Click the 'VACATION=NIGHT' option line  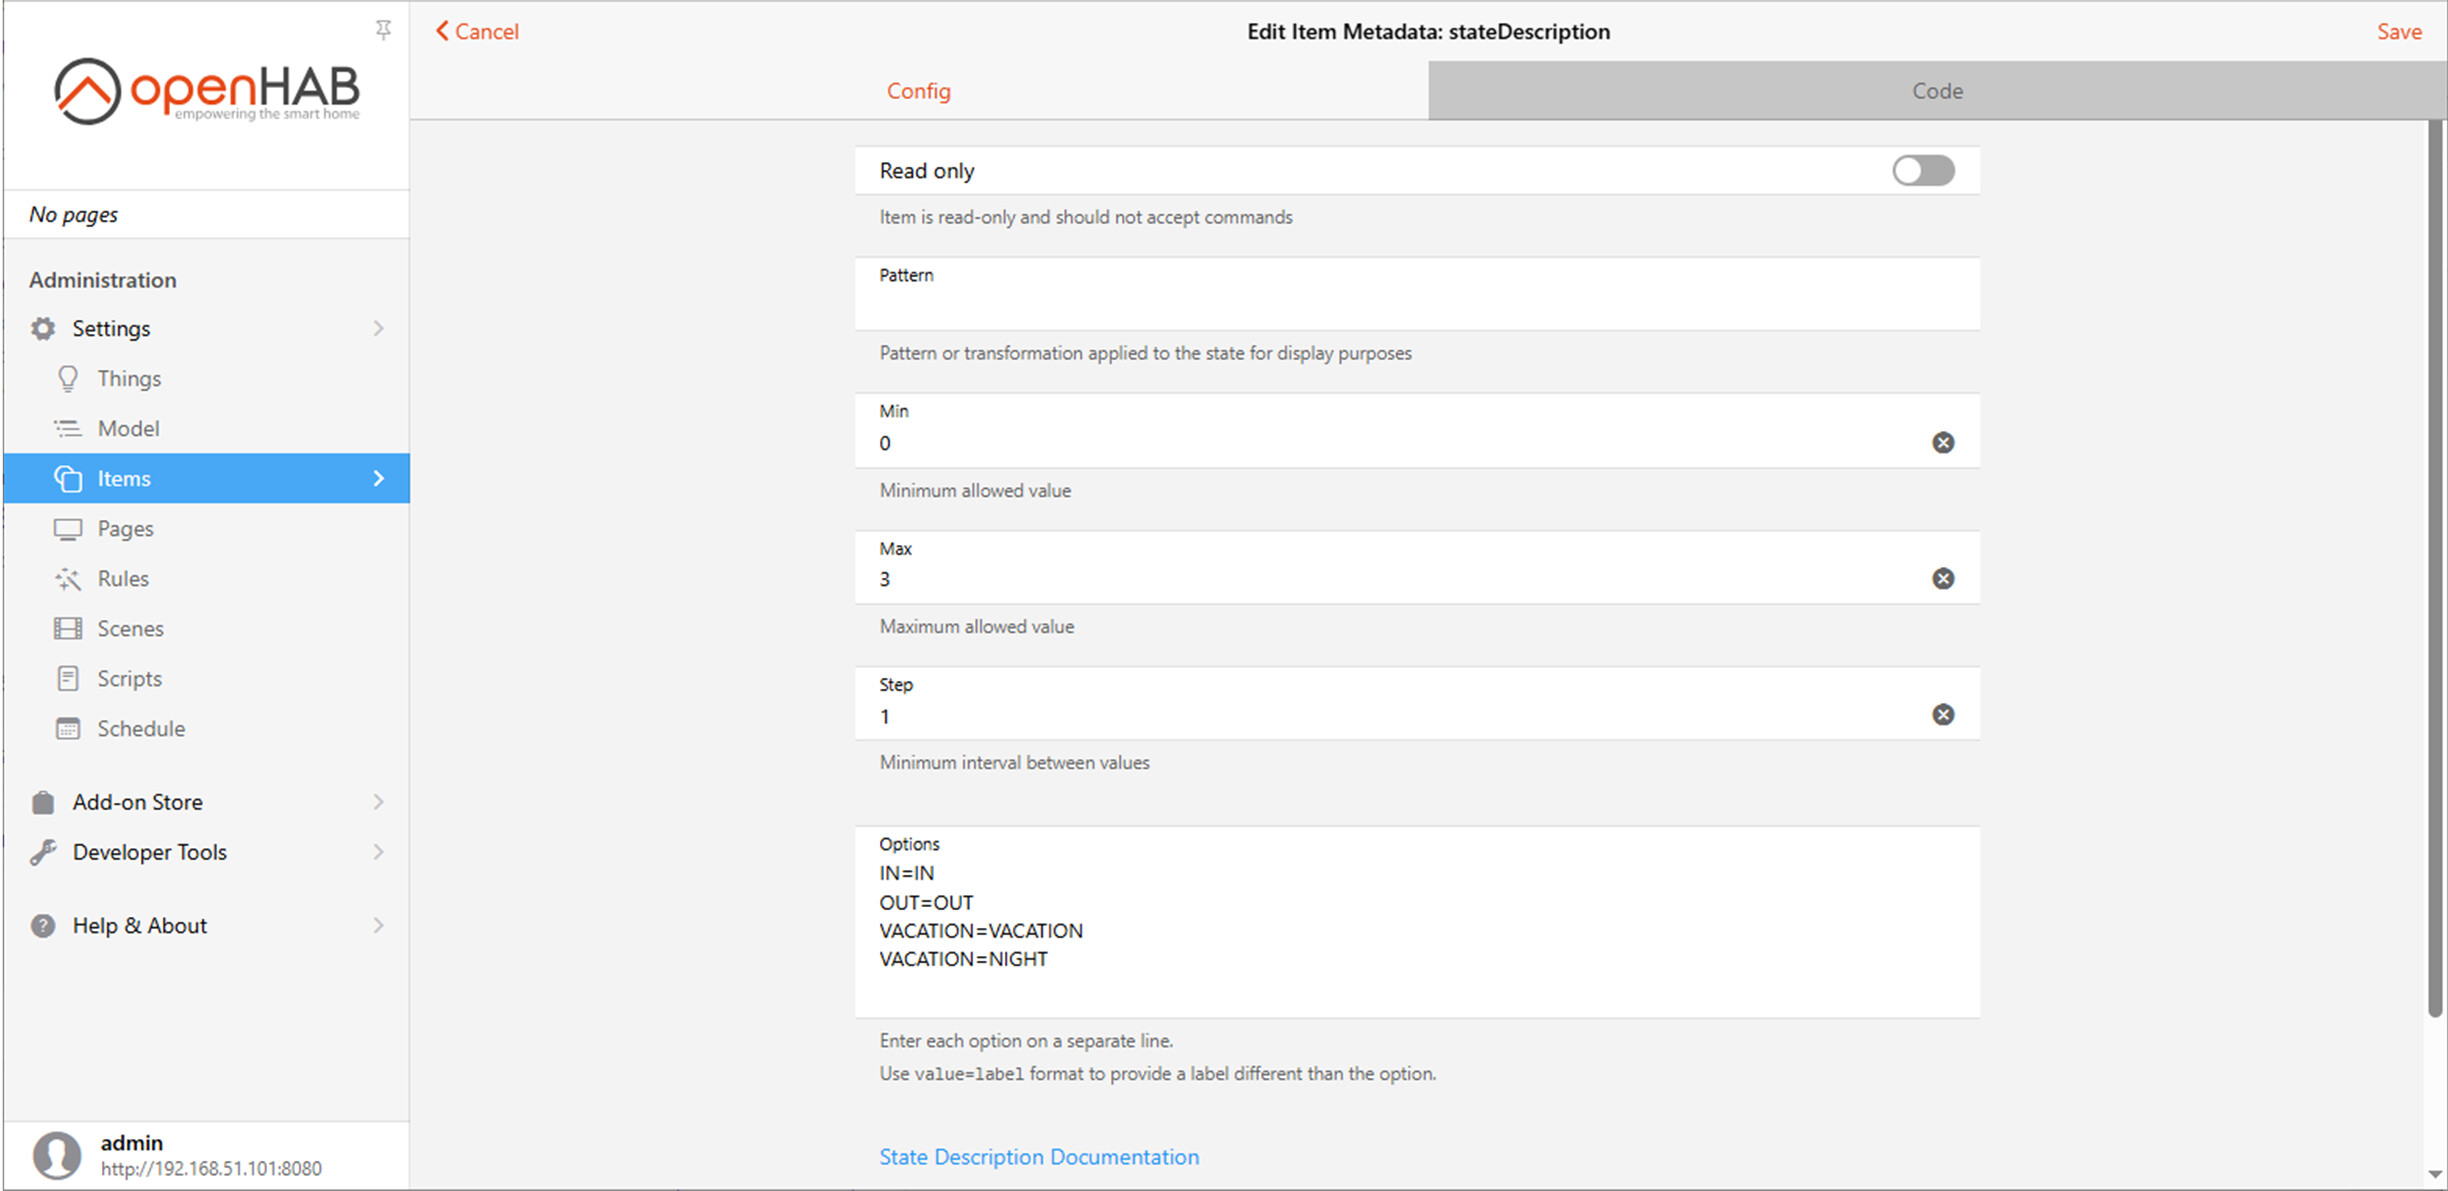click(x=963, y=959)
